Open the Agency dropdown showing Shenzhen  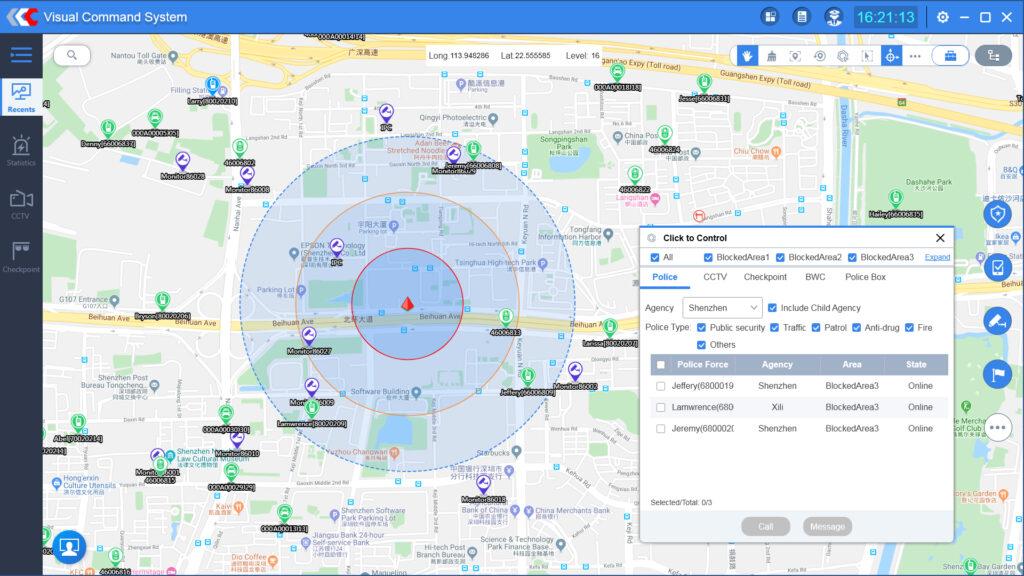[722, 308]
